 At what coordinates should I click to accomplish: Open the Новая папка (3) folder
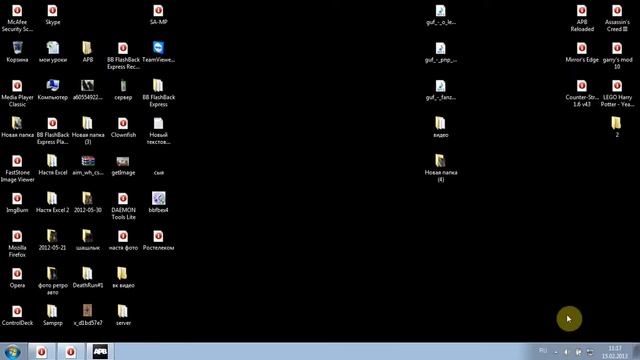[x=87, y=131]
